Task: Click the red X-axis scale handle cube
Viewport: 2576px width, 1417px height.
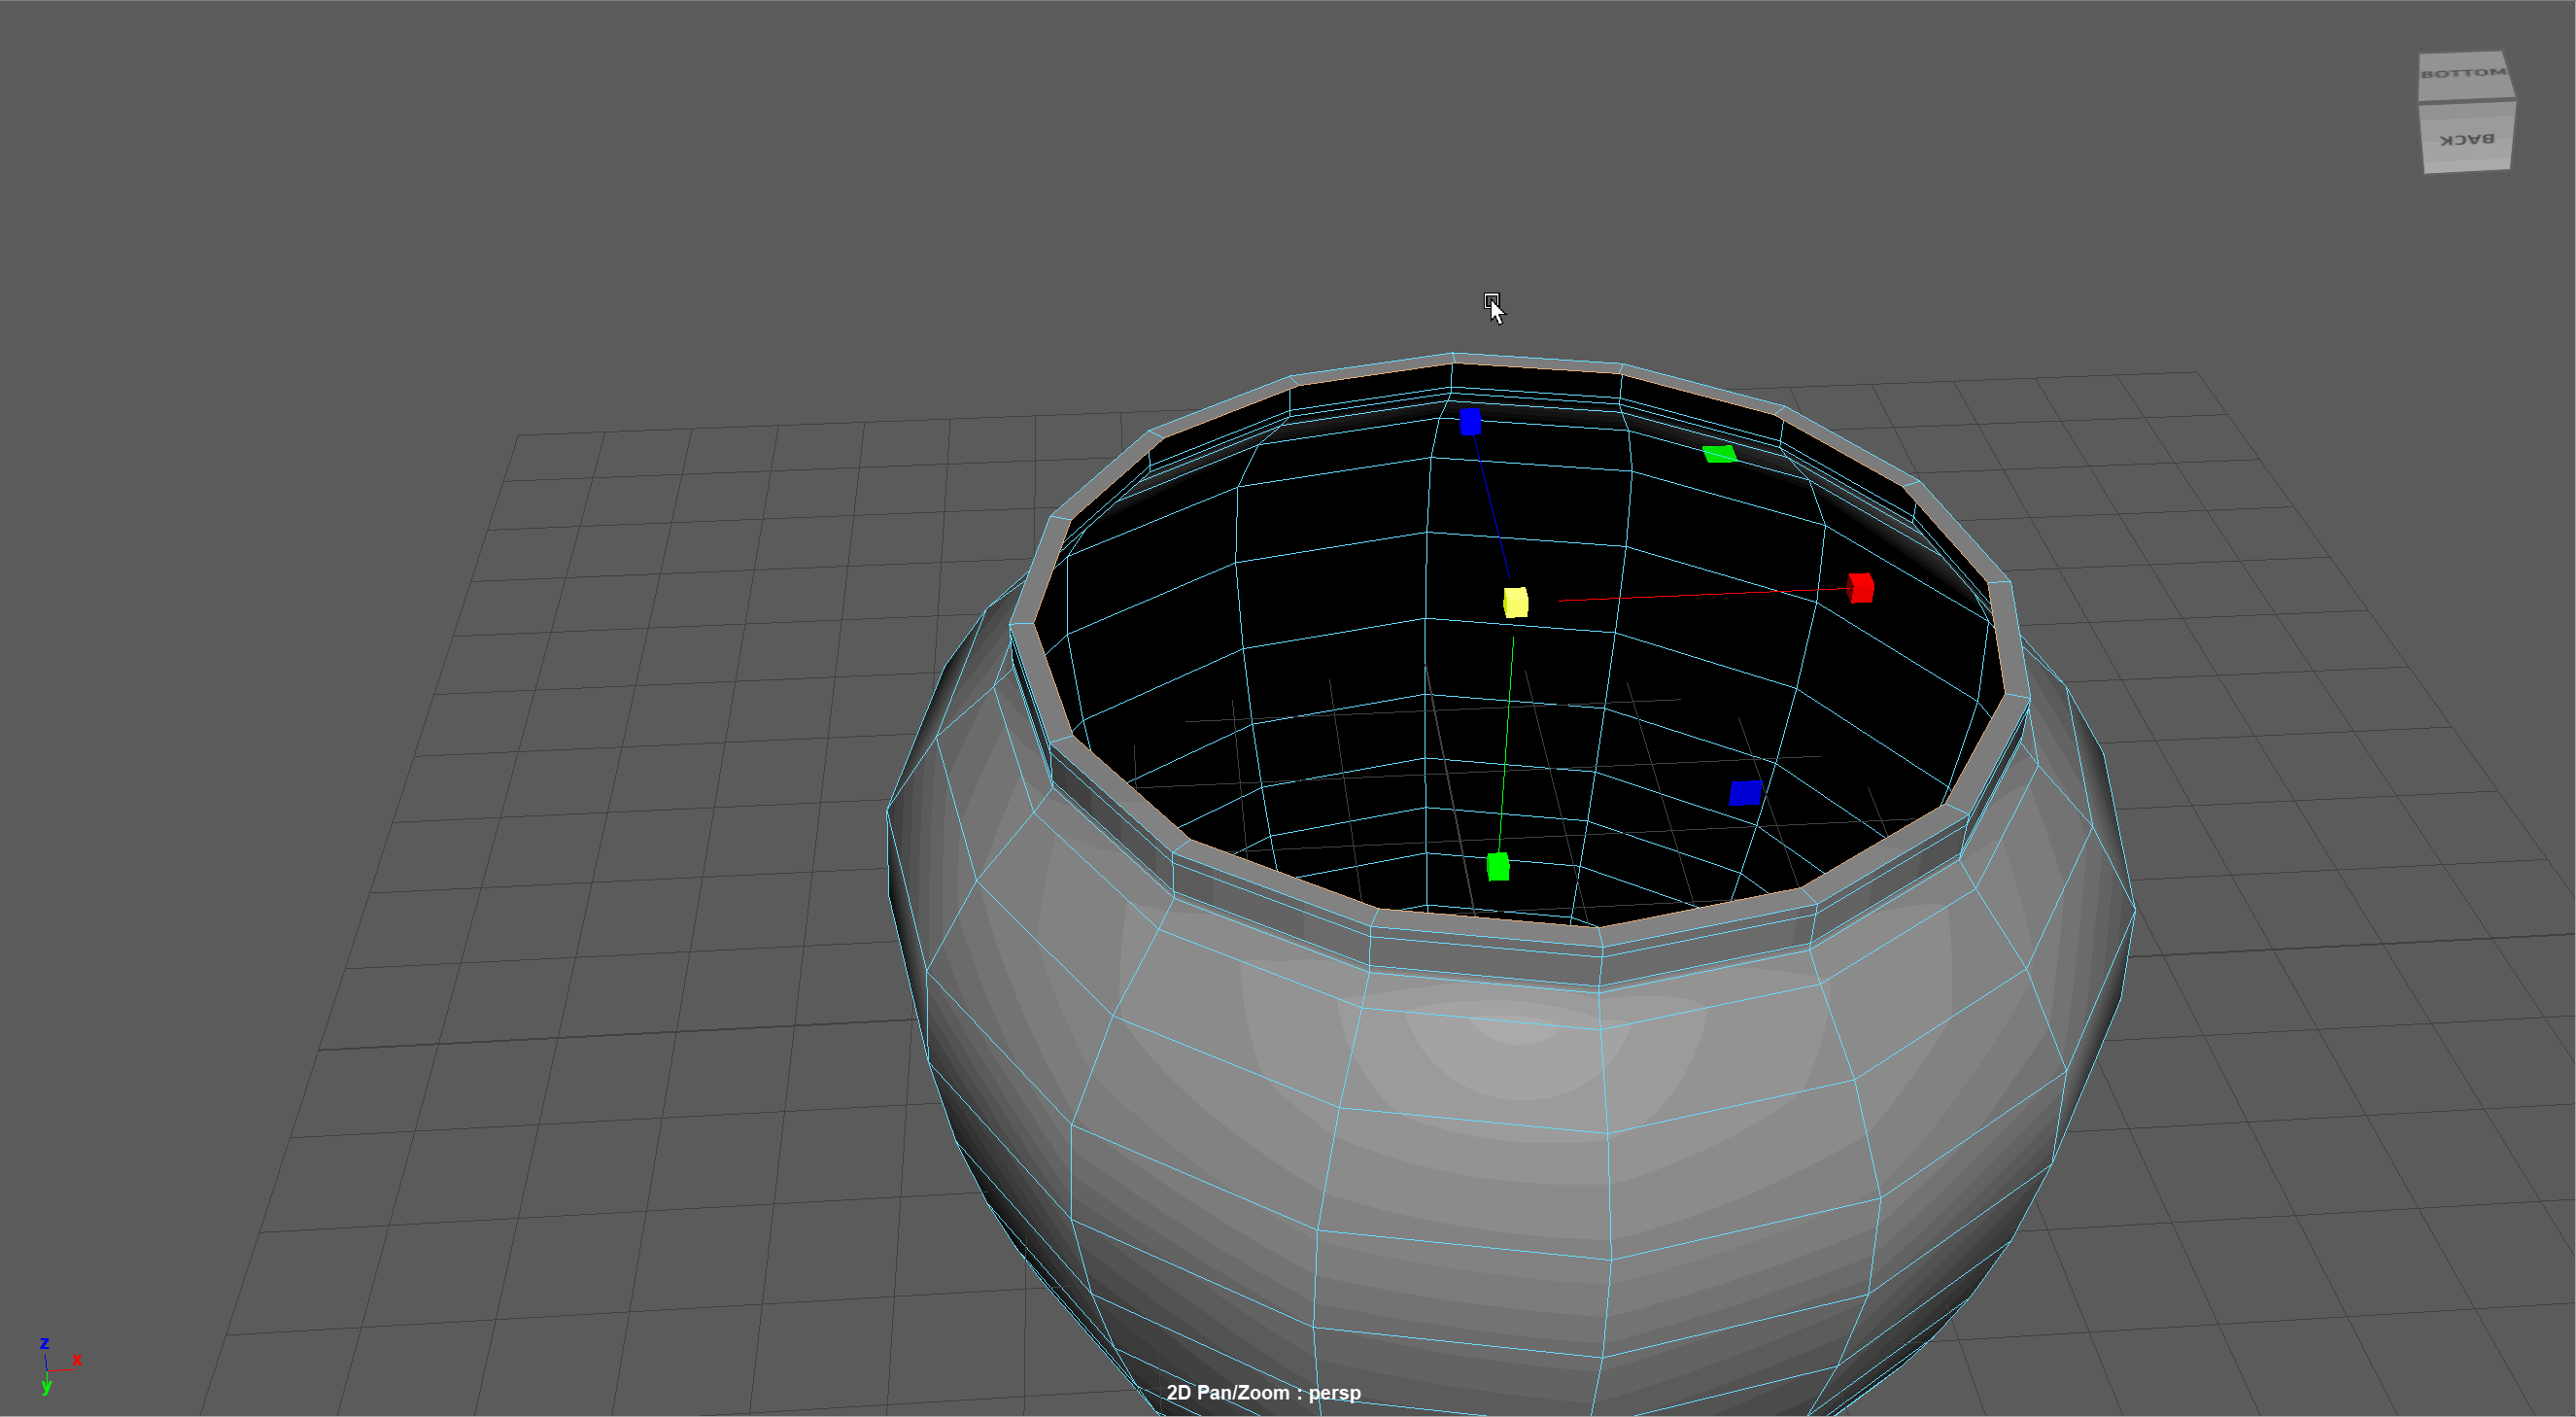Action: pos(1860,587)
